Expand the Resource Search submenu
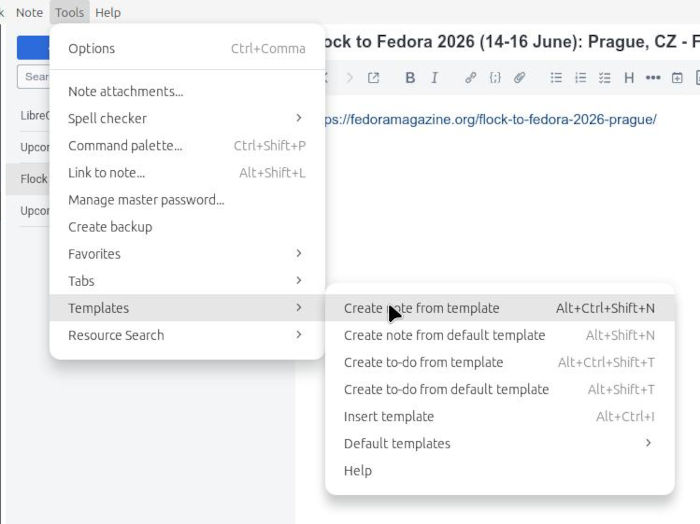 tap(186, 336)
